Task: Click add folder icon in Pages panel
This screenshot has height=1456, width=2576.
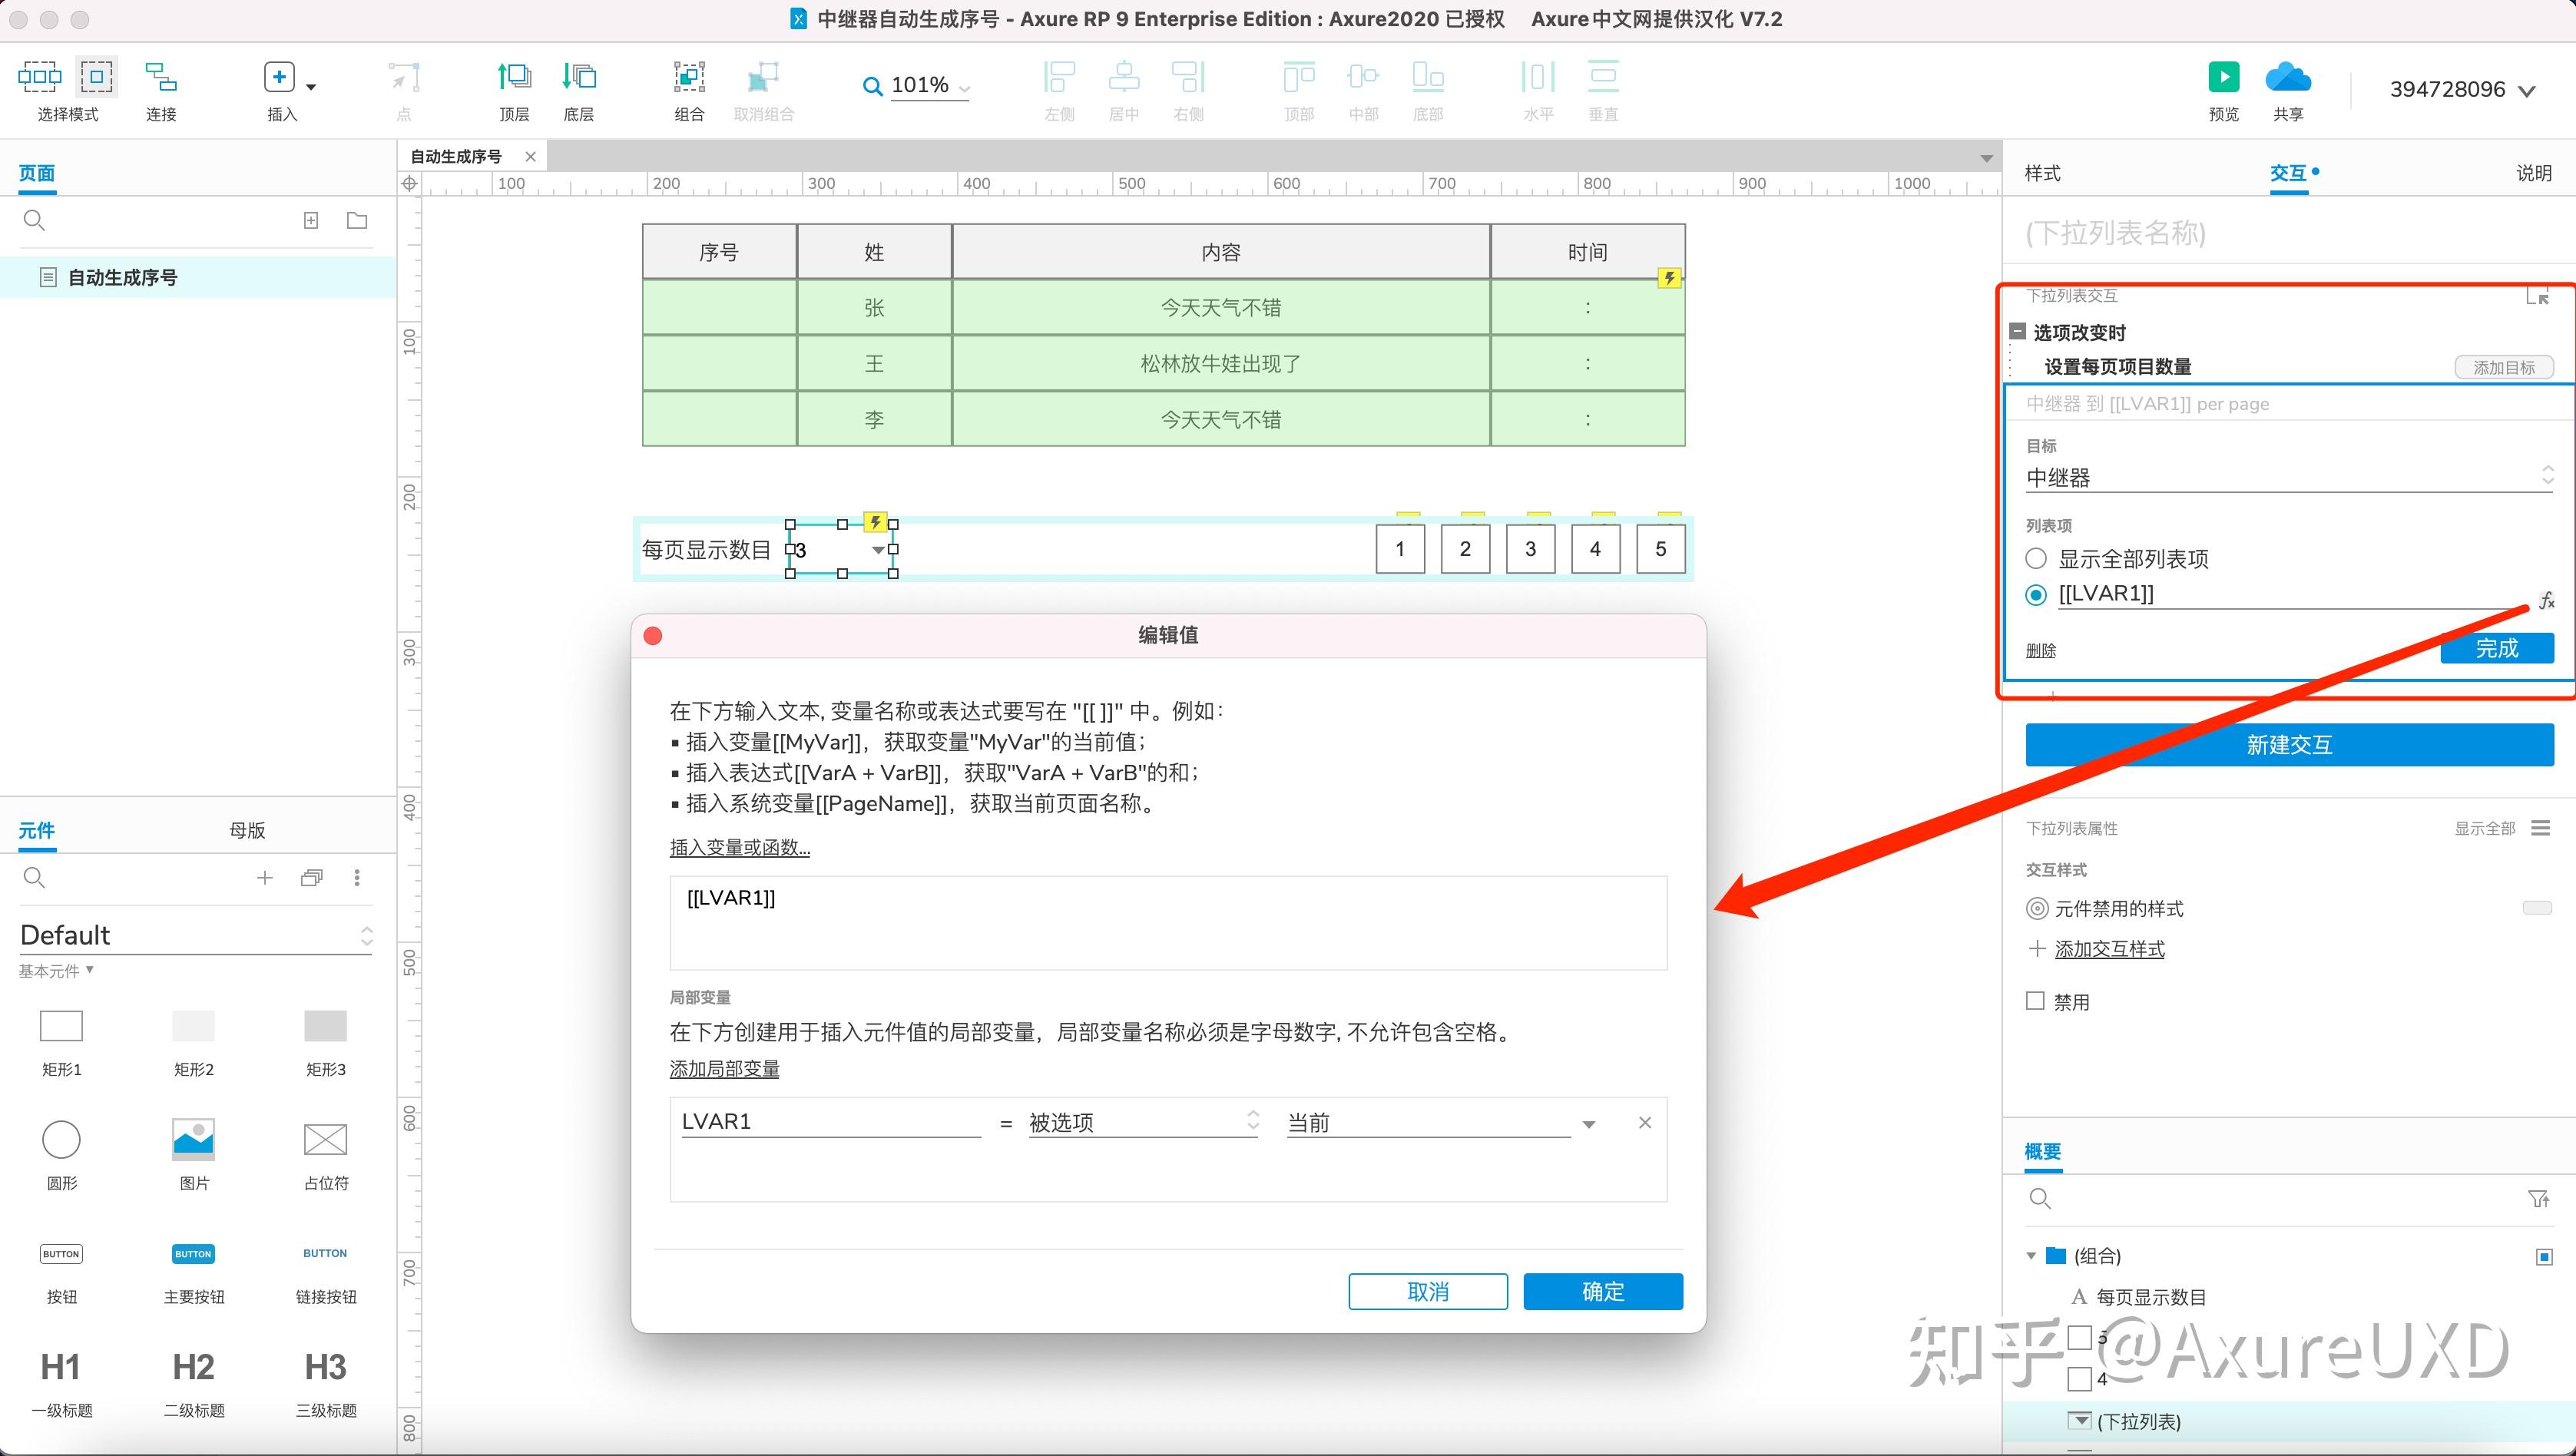Action: [x=357, y=221]
